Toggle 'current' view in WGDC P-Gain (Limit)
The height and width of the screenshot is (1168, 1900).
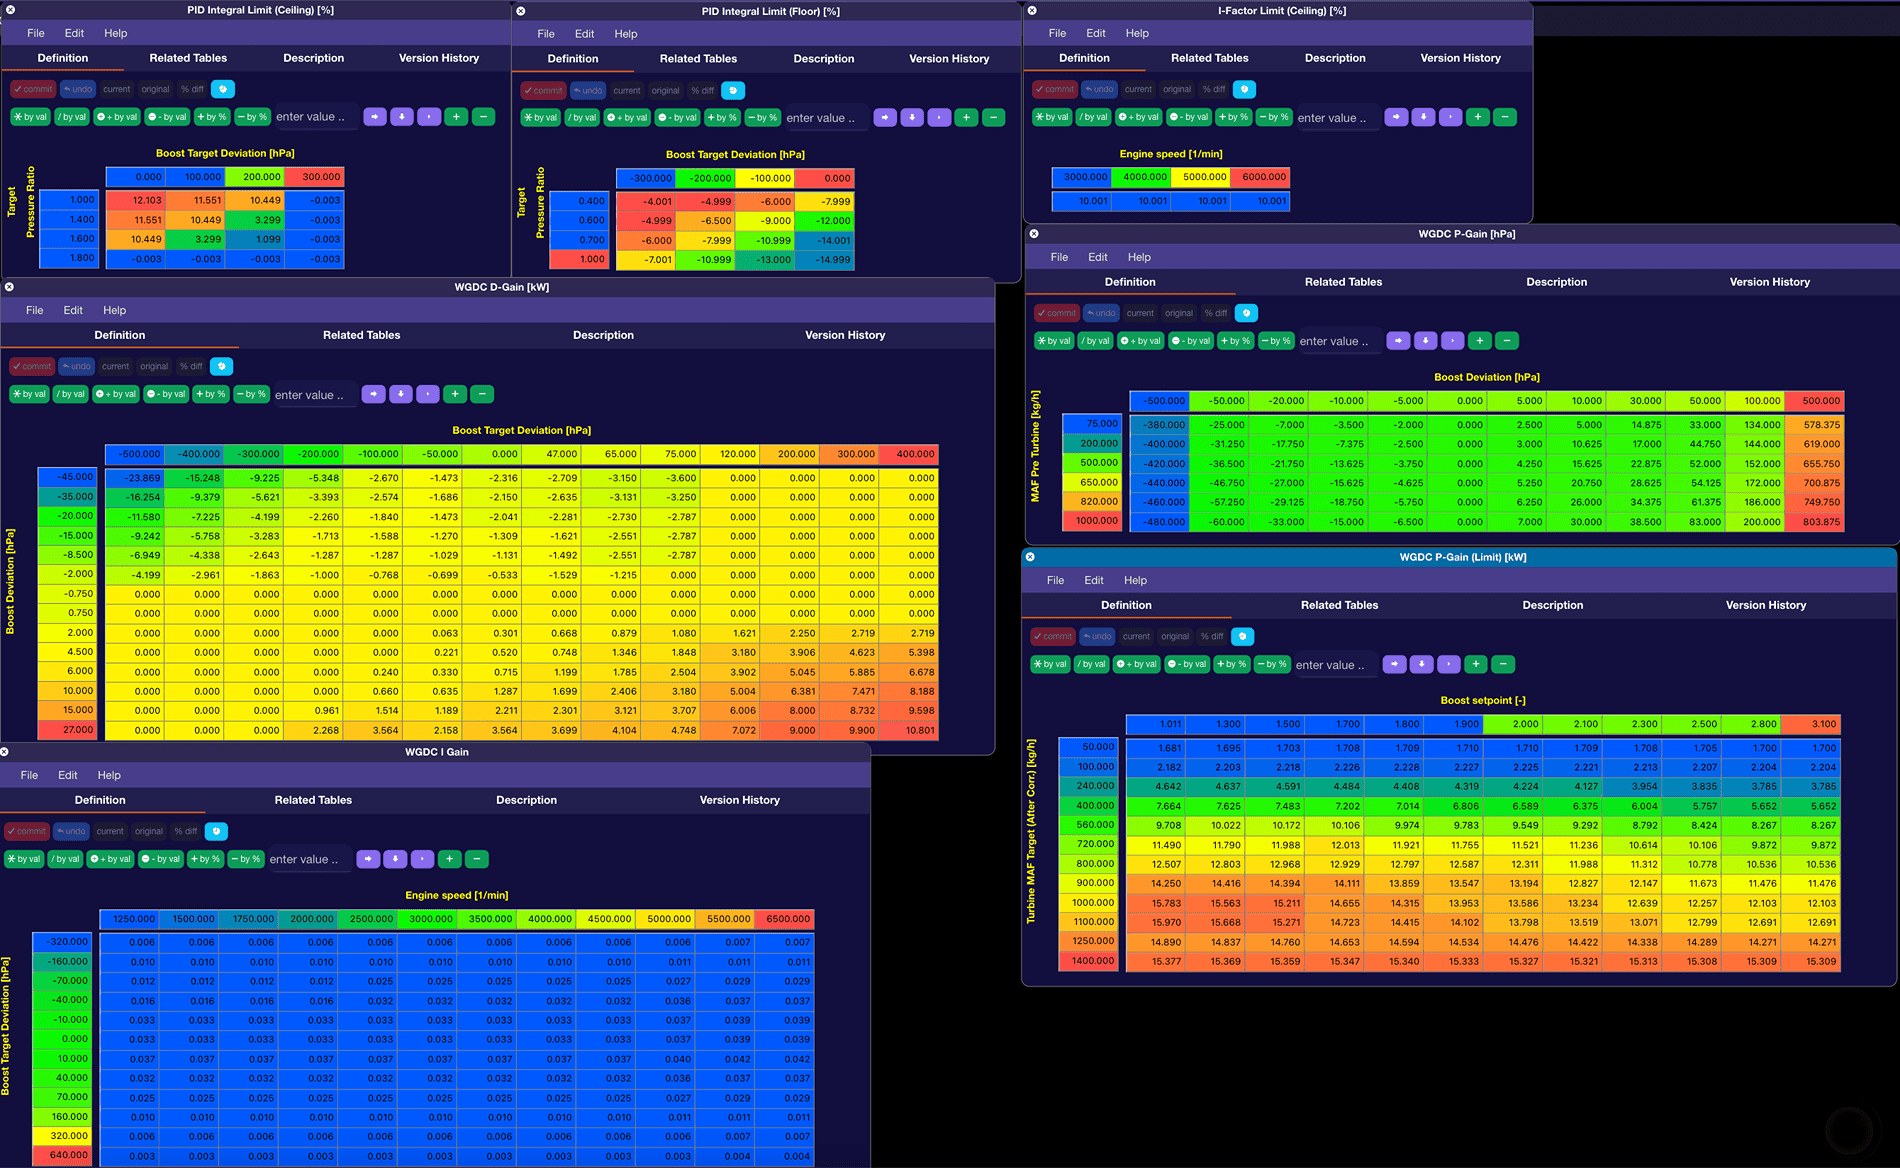[x=1136, y=636]
